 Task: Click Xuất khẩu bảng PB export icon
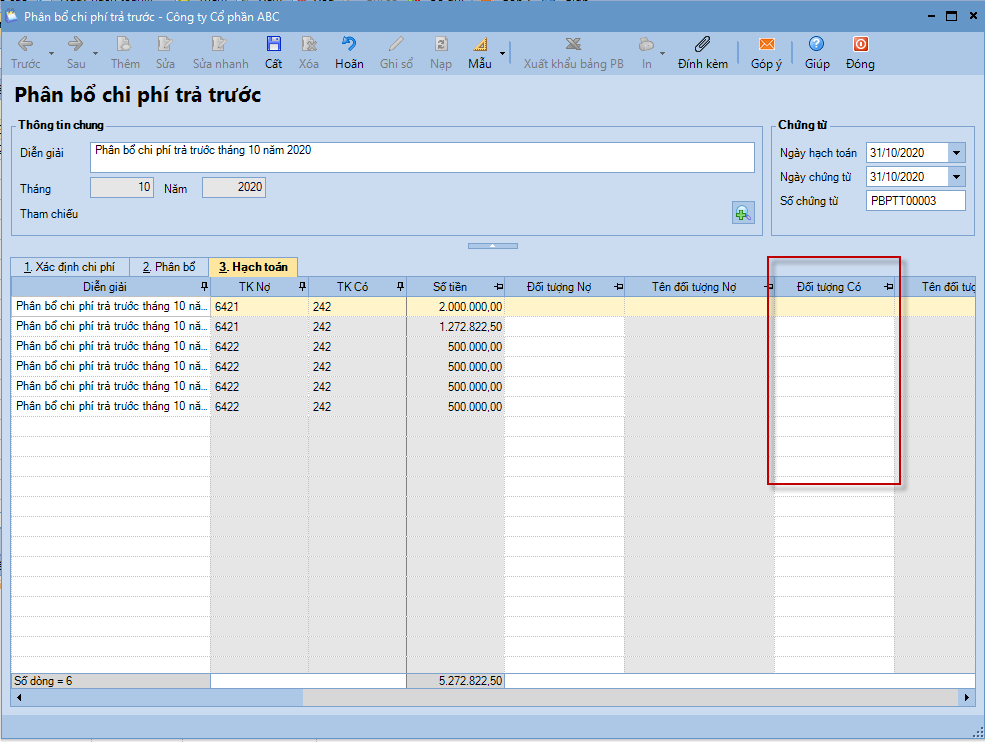574,52
